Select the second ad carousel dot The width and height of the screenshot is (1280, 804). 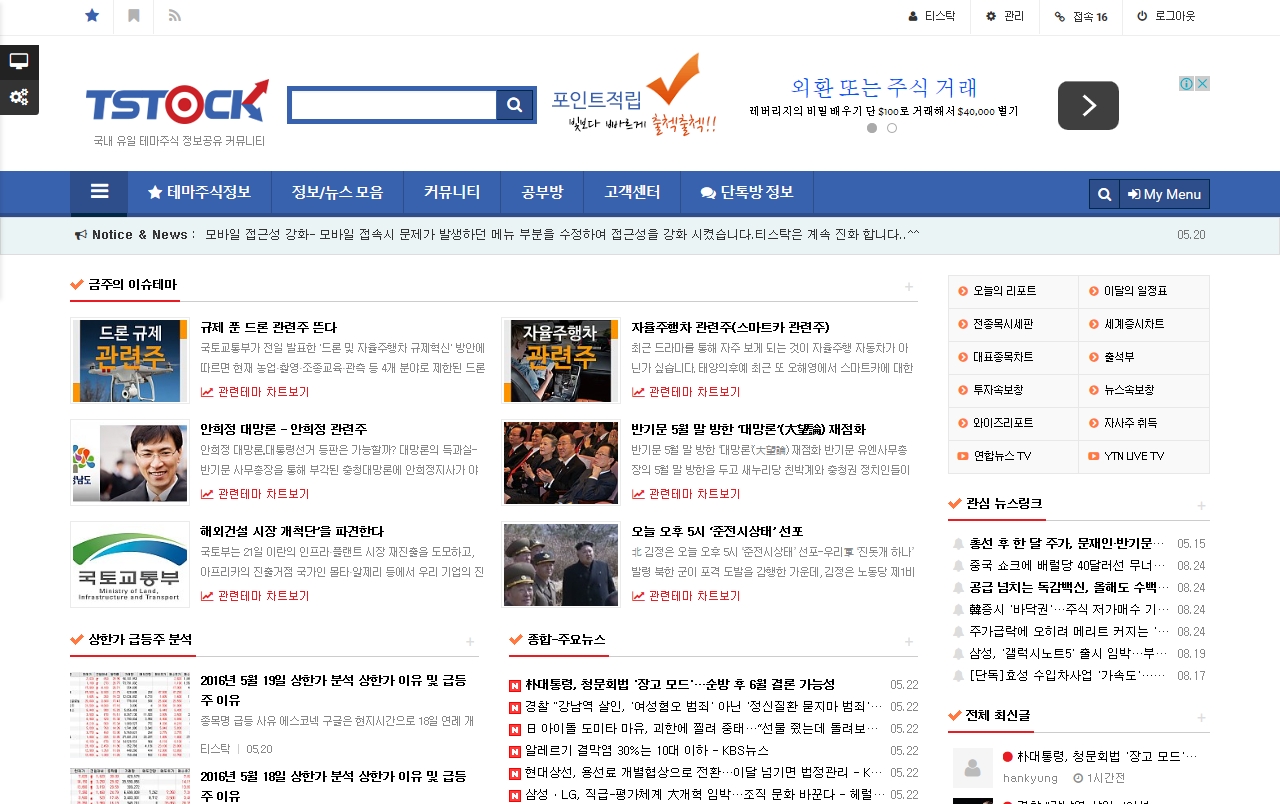click(x=892, y=128)
